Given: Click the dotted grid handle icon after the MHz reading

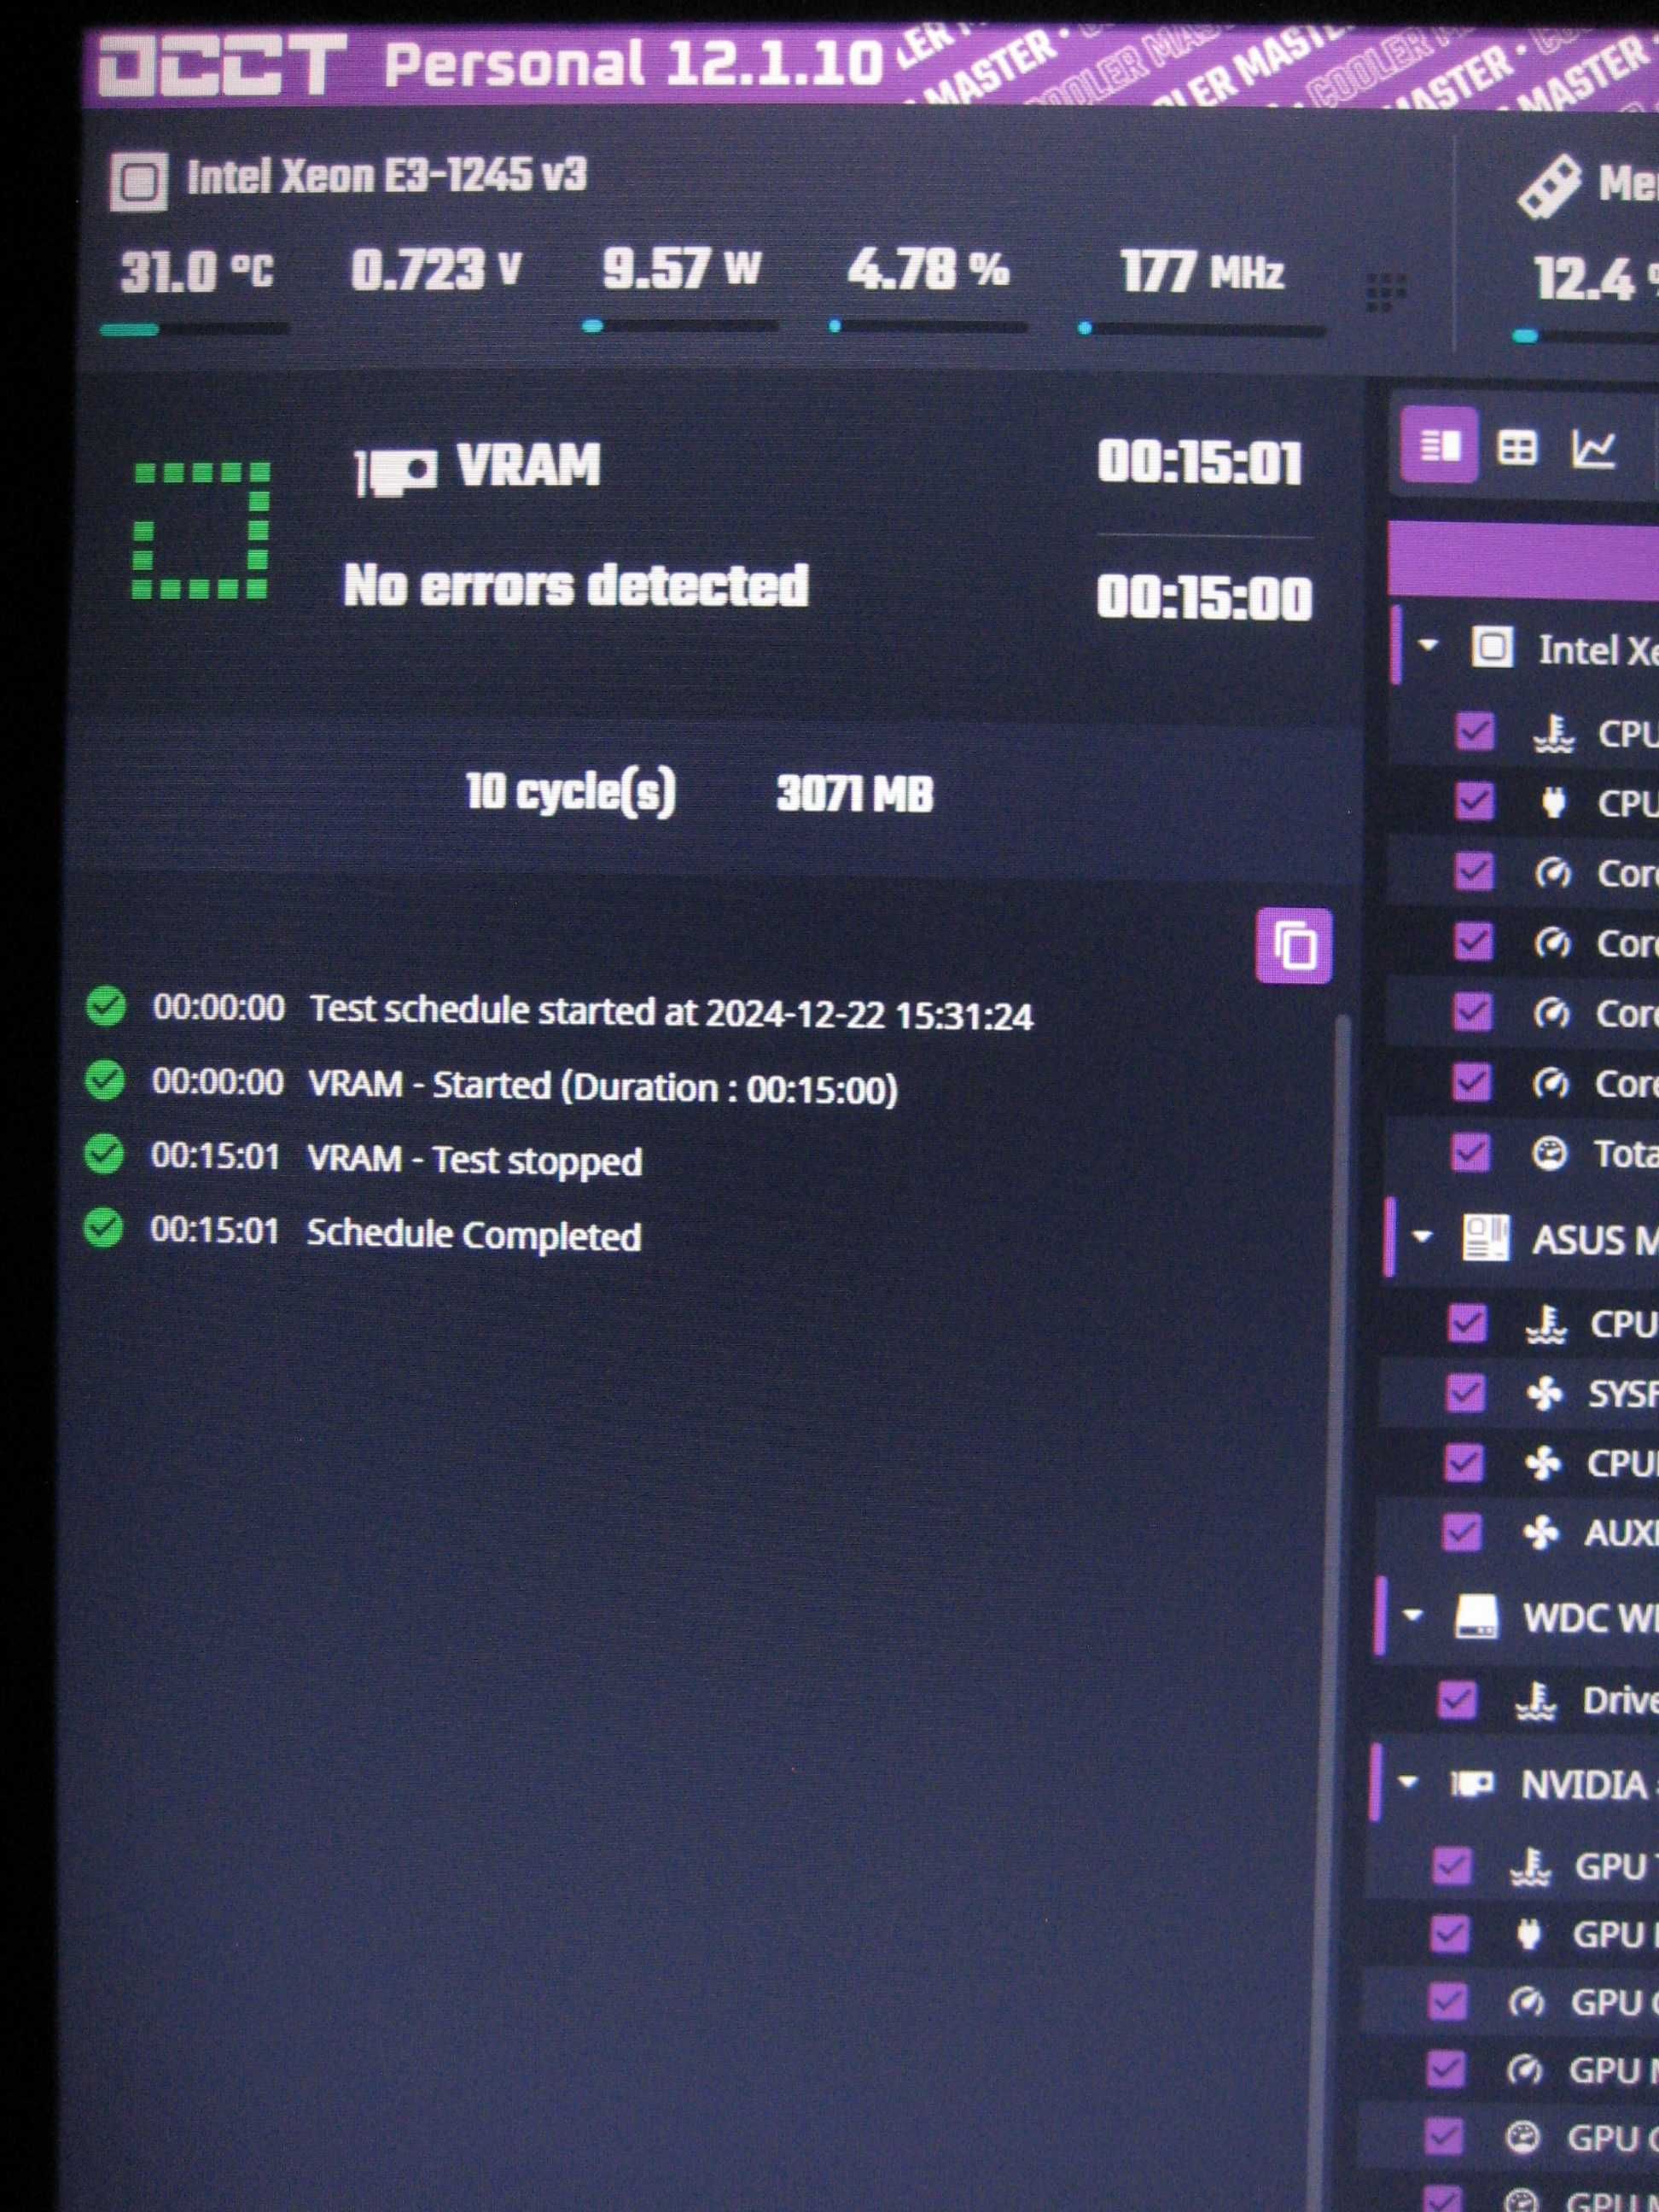Looking at the screenshot, I should (1385, 292).
